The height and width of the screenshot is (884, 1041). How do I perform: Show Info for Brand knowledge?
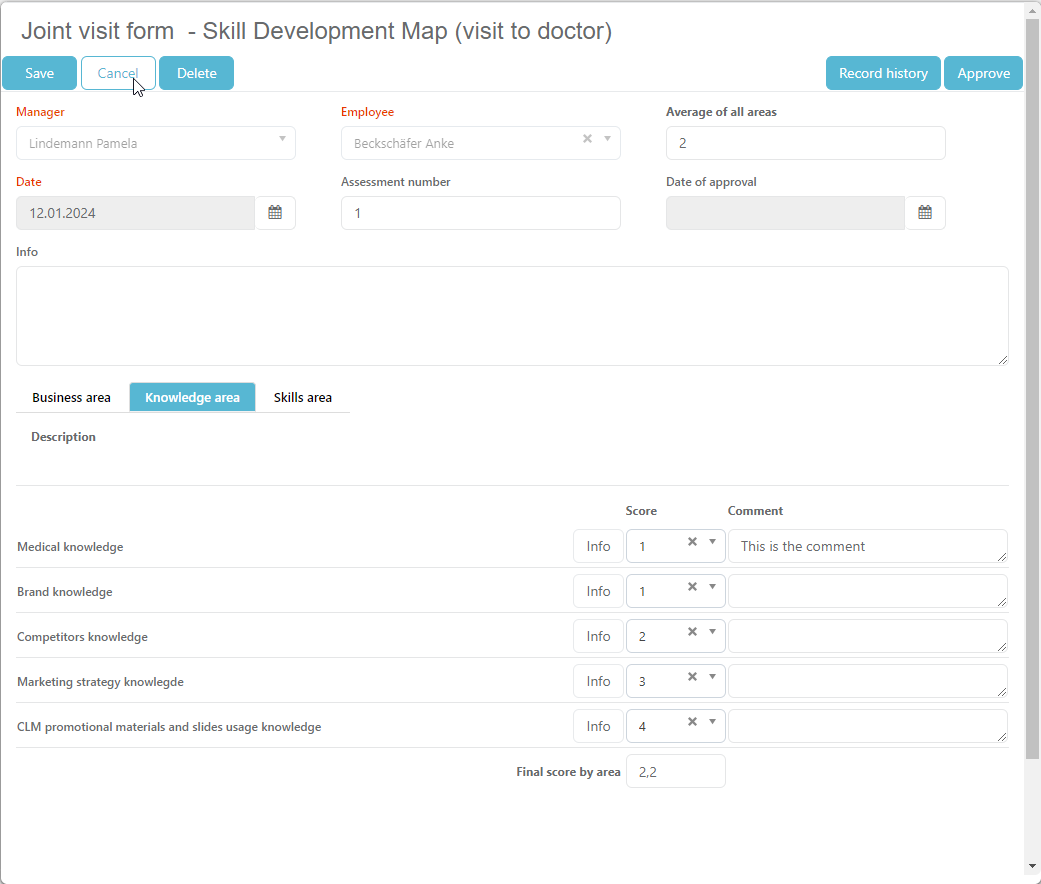click(x=598, y=591)
